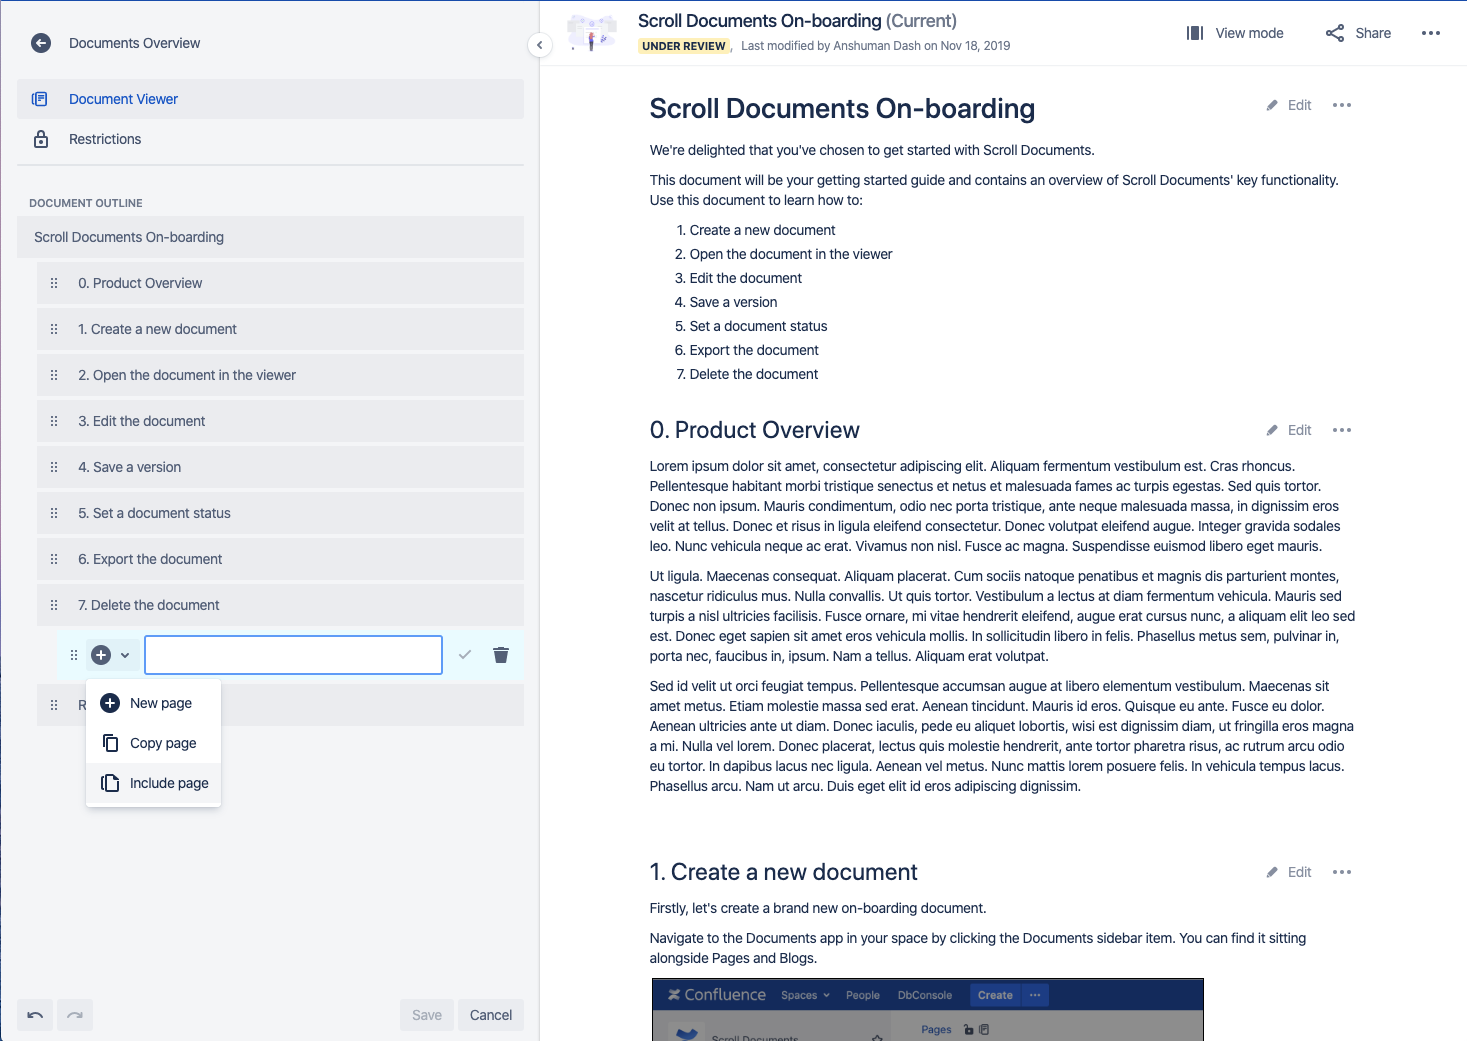
Task: Select '4. Save a version' outline item
Action: (x=130, y=467)
